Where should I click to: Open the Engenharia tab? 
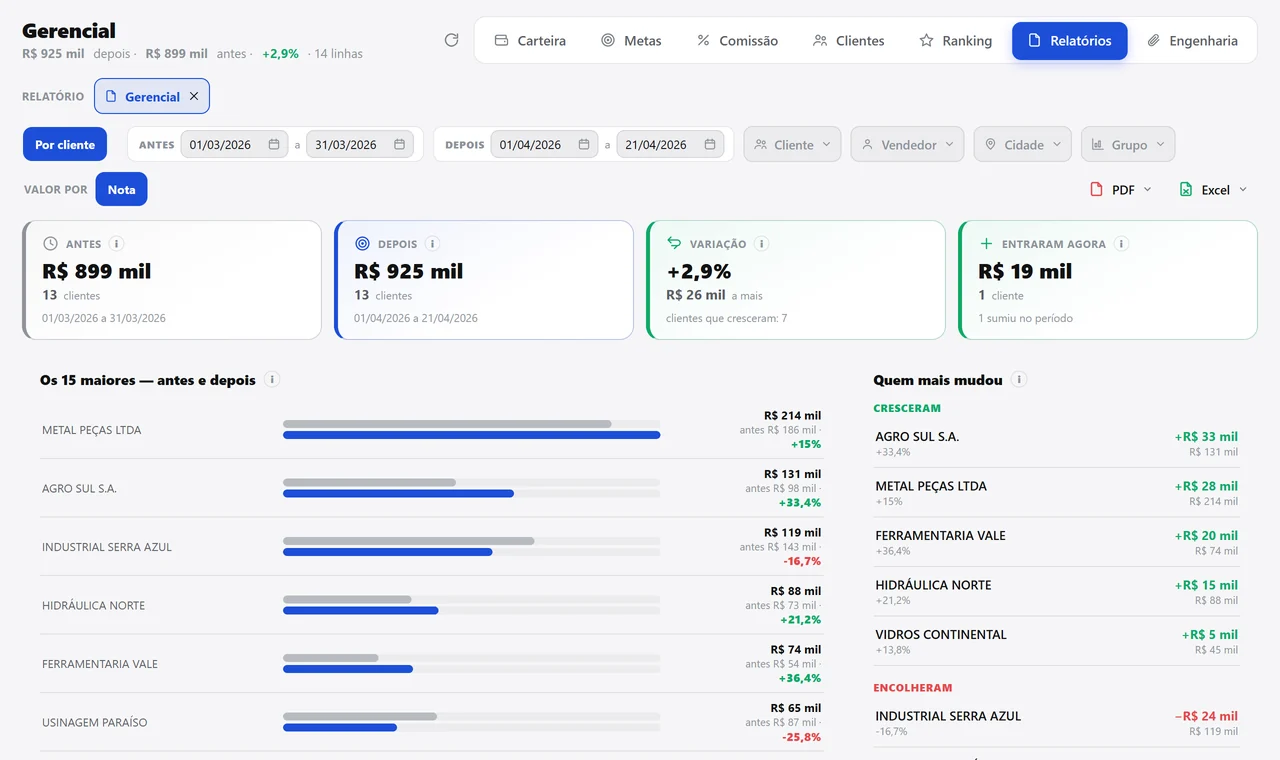click(x=1192, y=40)
